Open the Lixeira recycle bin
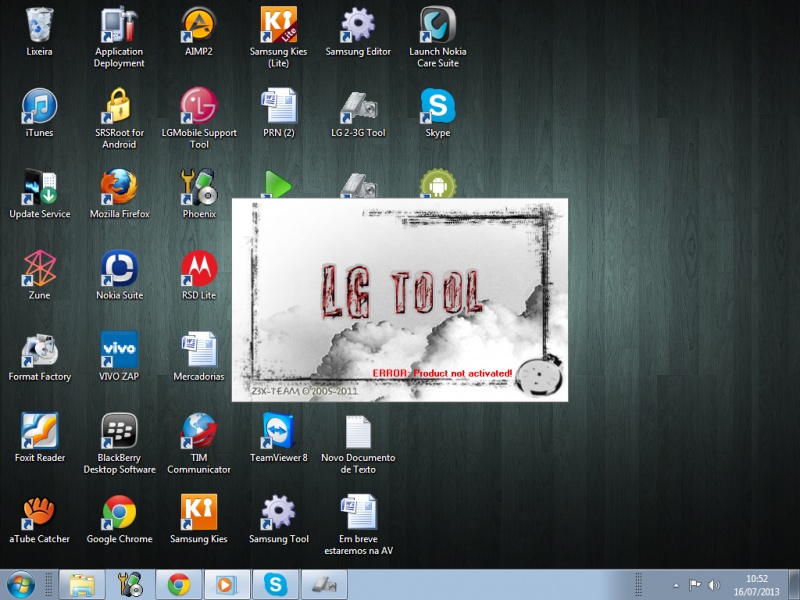 (x=39, y=32)
